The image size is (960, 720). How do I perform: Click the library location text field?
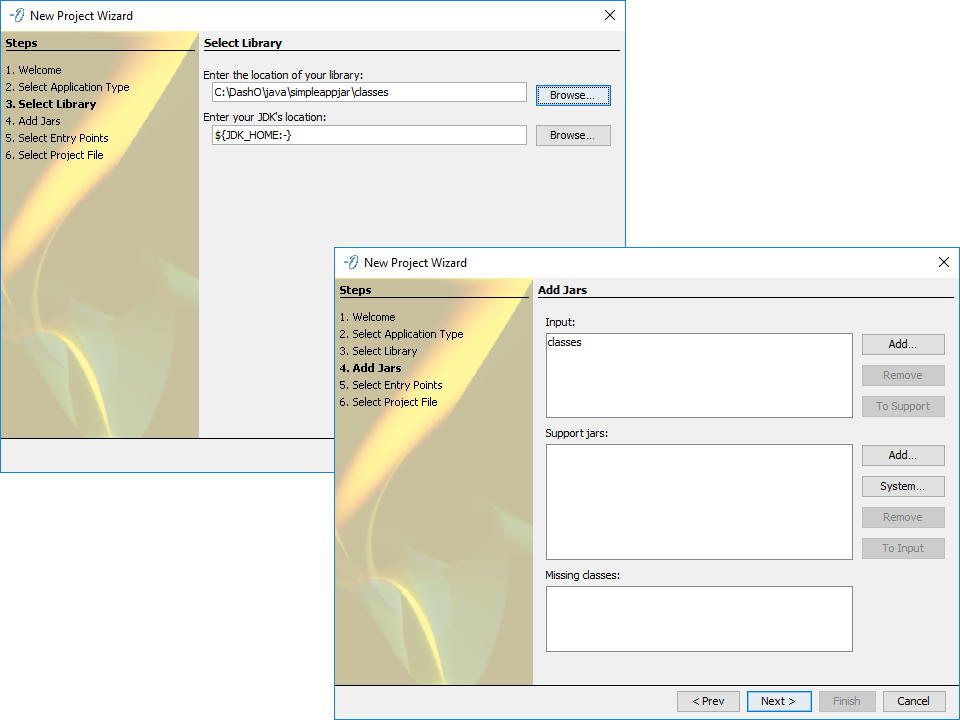[368, 92]
